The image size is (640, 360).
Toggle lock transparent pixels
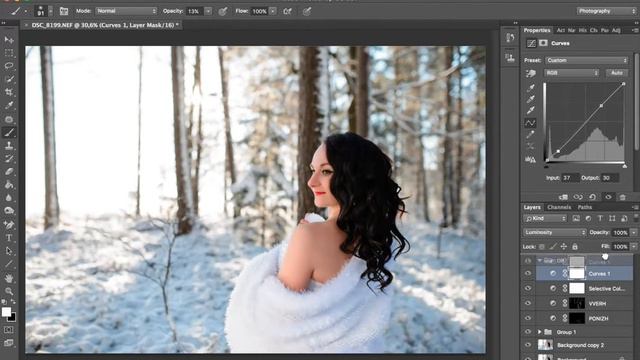(x=542, y=247)
